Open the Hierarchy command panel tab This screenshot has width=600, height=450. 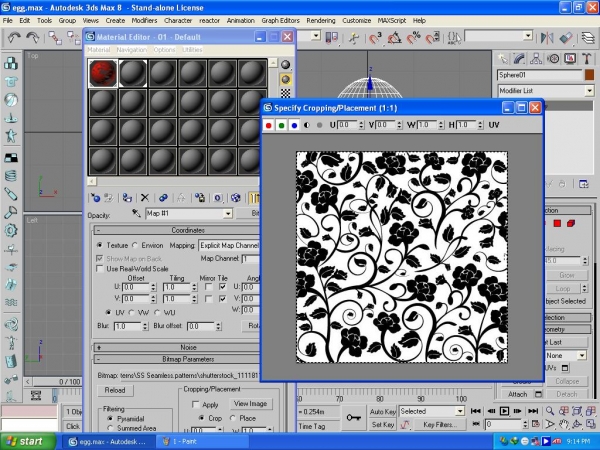[x=536, y=59]
